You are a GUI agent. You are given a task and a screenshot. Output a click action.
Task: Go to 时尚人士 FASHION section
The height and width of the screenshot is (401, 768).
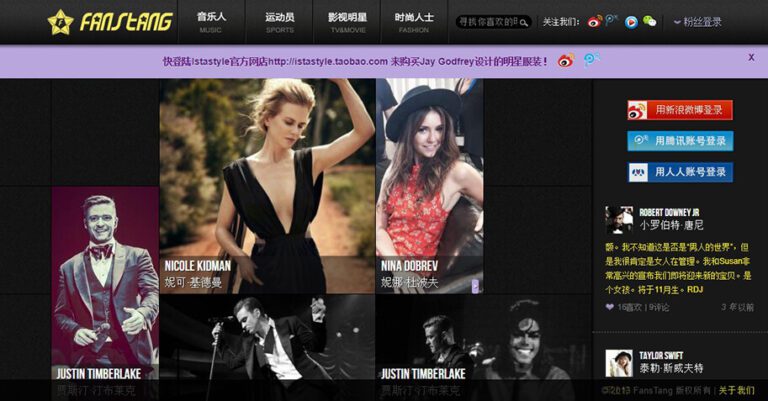tap(413, 22)
